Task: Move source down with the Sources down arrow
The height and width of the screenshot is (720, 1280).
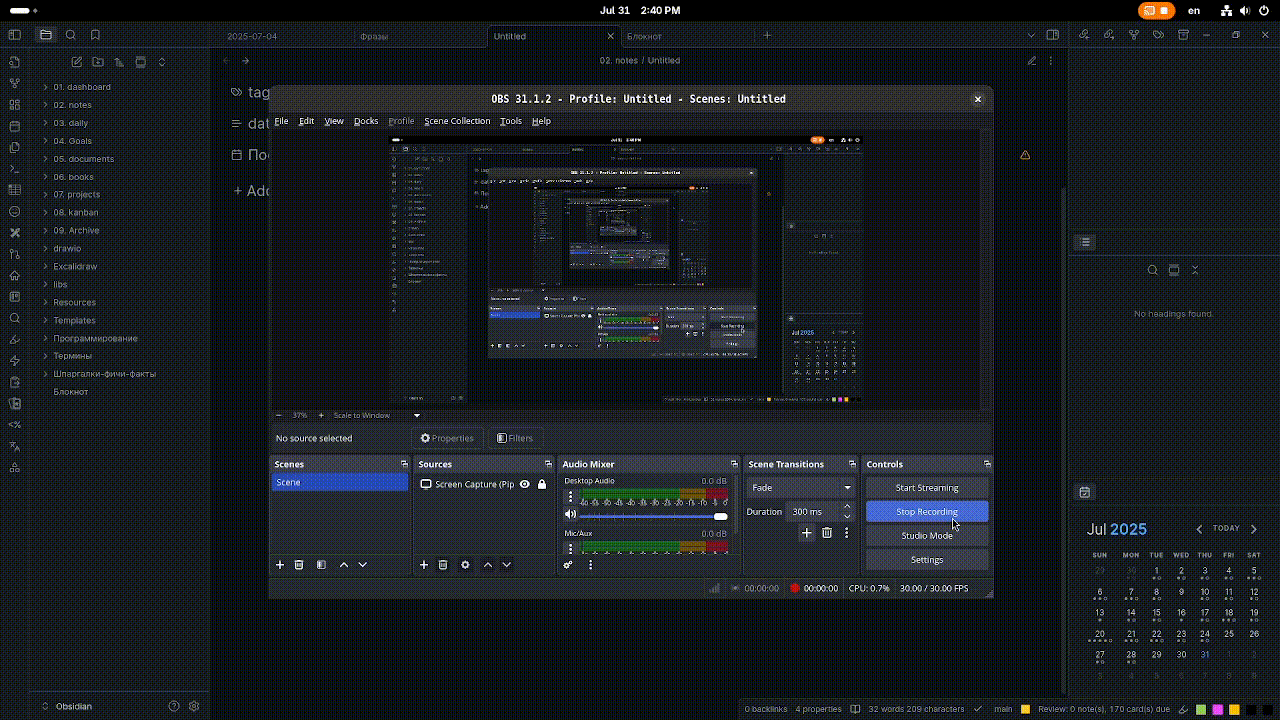Action: pos(507,565)
